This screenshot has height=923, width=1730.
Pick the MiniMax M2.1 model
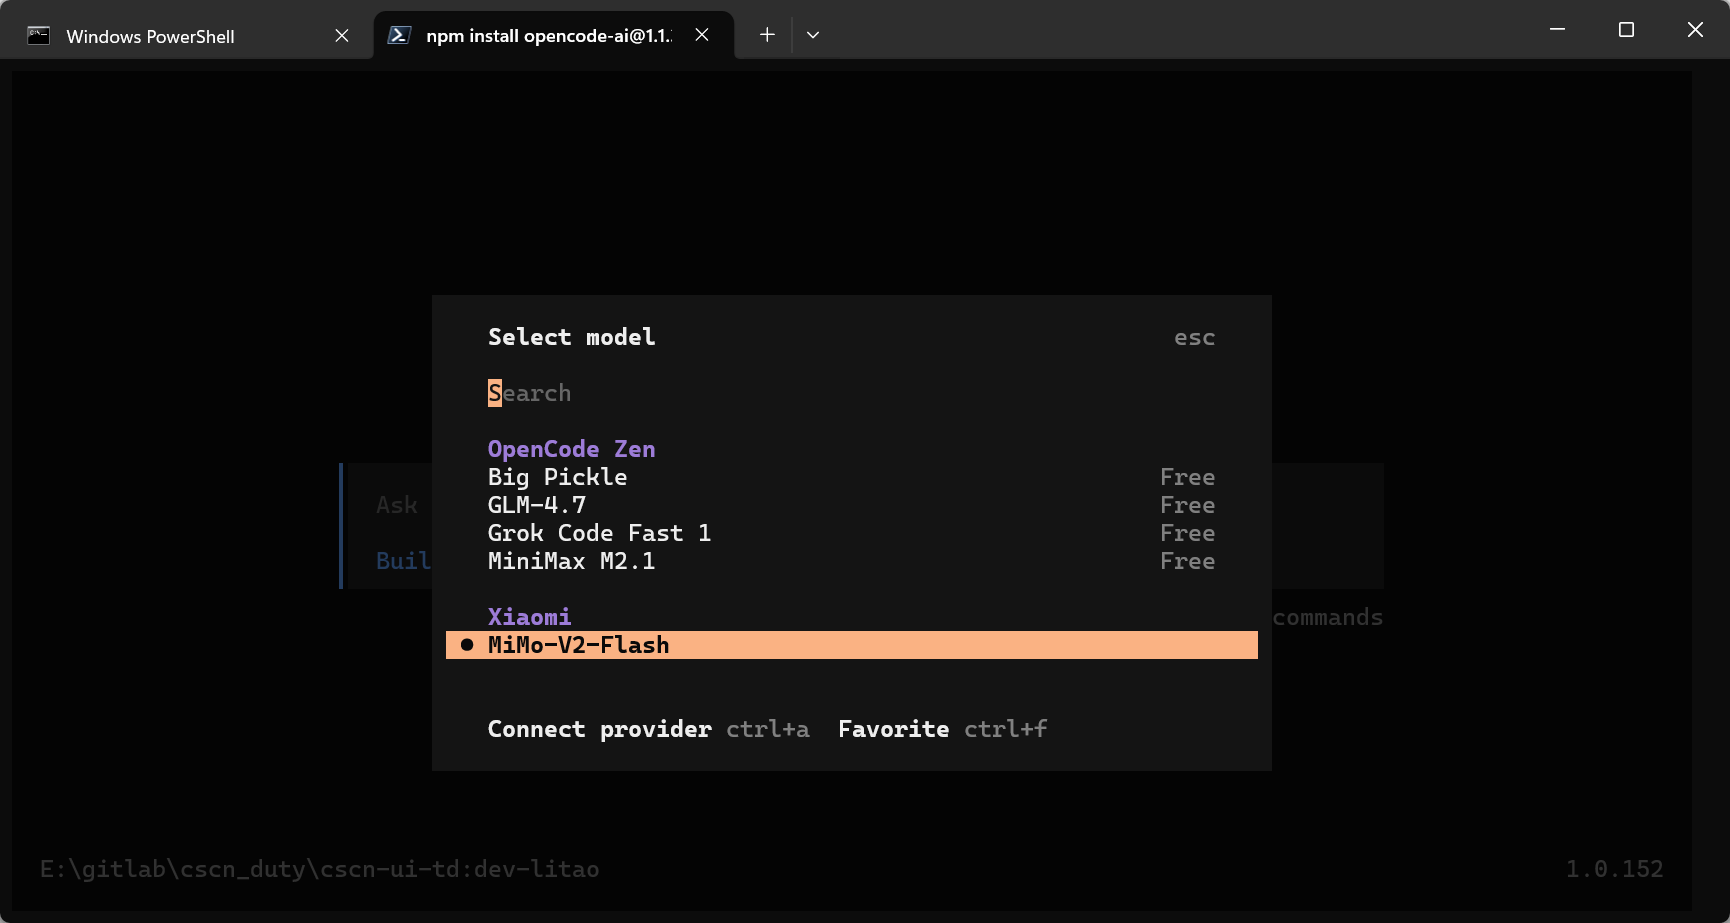click(x=571, y=561)
